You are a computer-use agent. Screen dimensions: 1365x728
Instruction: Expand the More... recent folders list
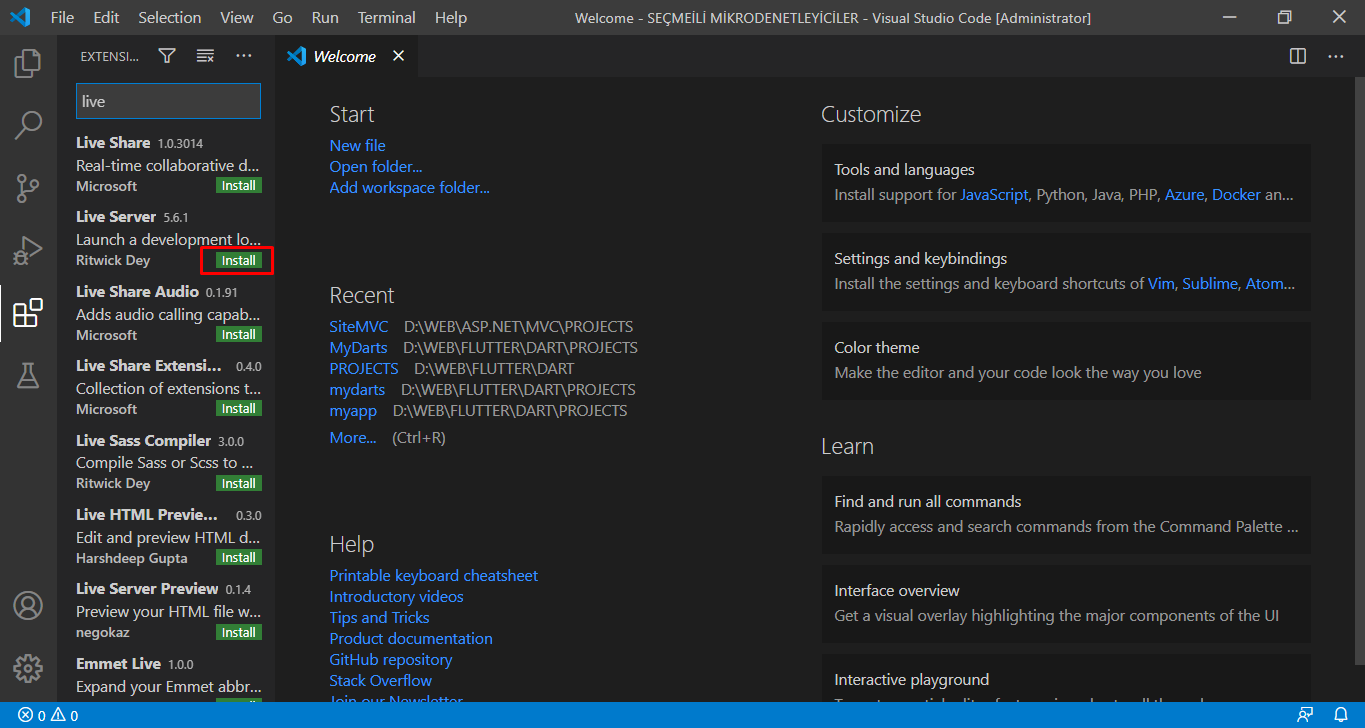point(353,437)
